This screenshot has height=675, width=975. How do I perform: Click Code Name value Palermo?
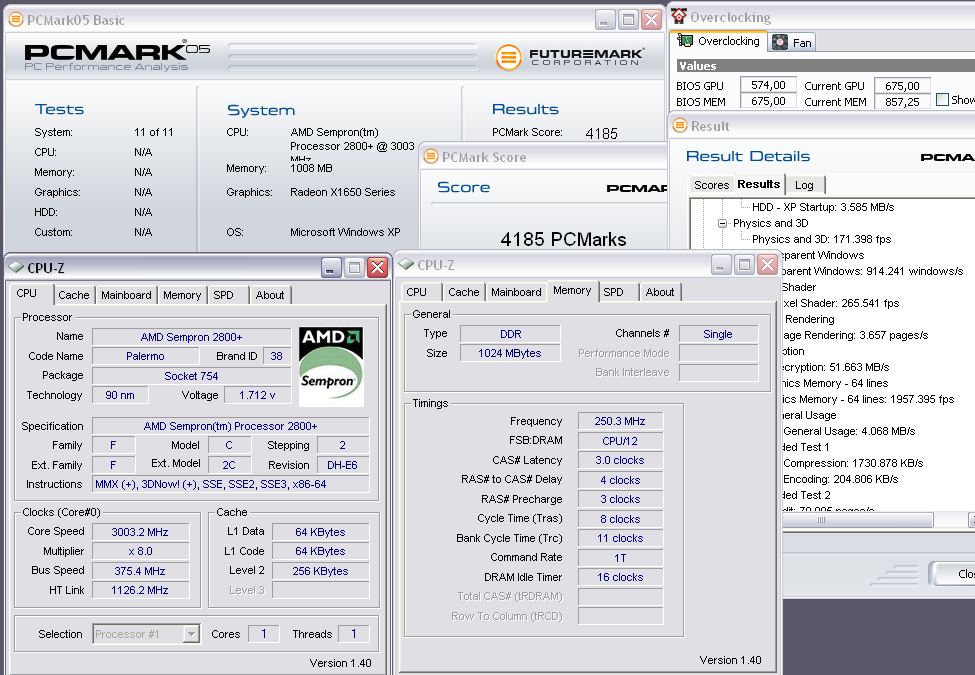(x=146, y=356)
